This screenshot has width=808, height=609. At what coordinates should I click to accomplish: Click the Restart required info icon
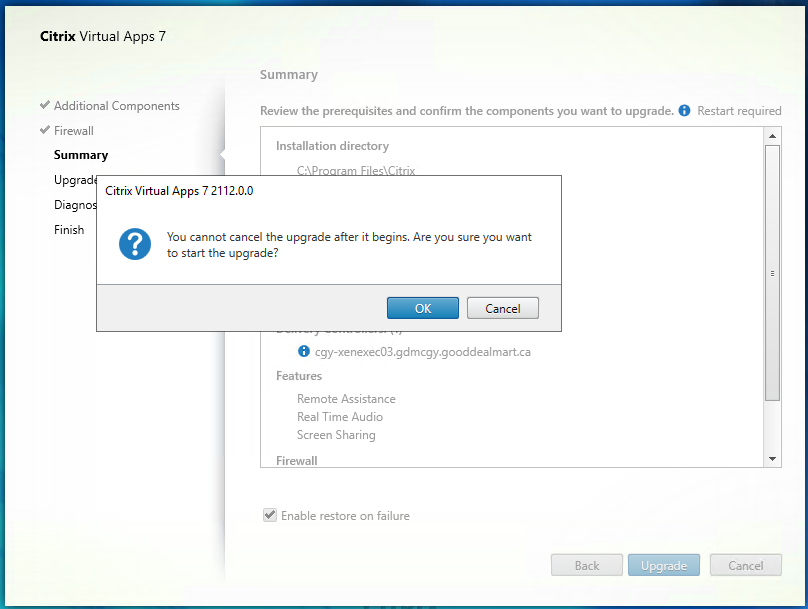coord(684,110)
